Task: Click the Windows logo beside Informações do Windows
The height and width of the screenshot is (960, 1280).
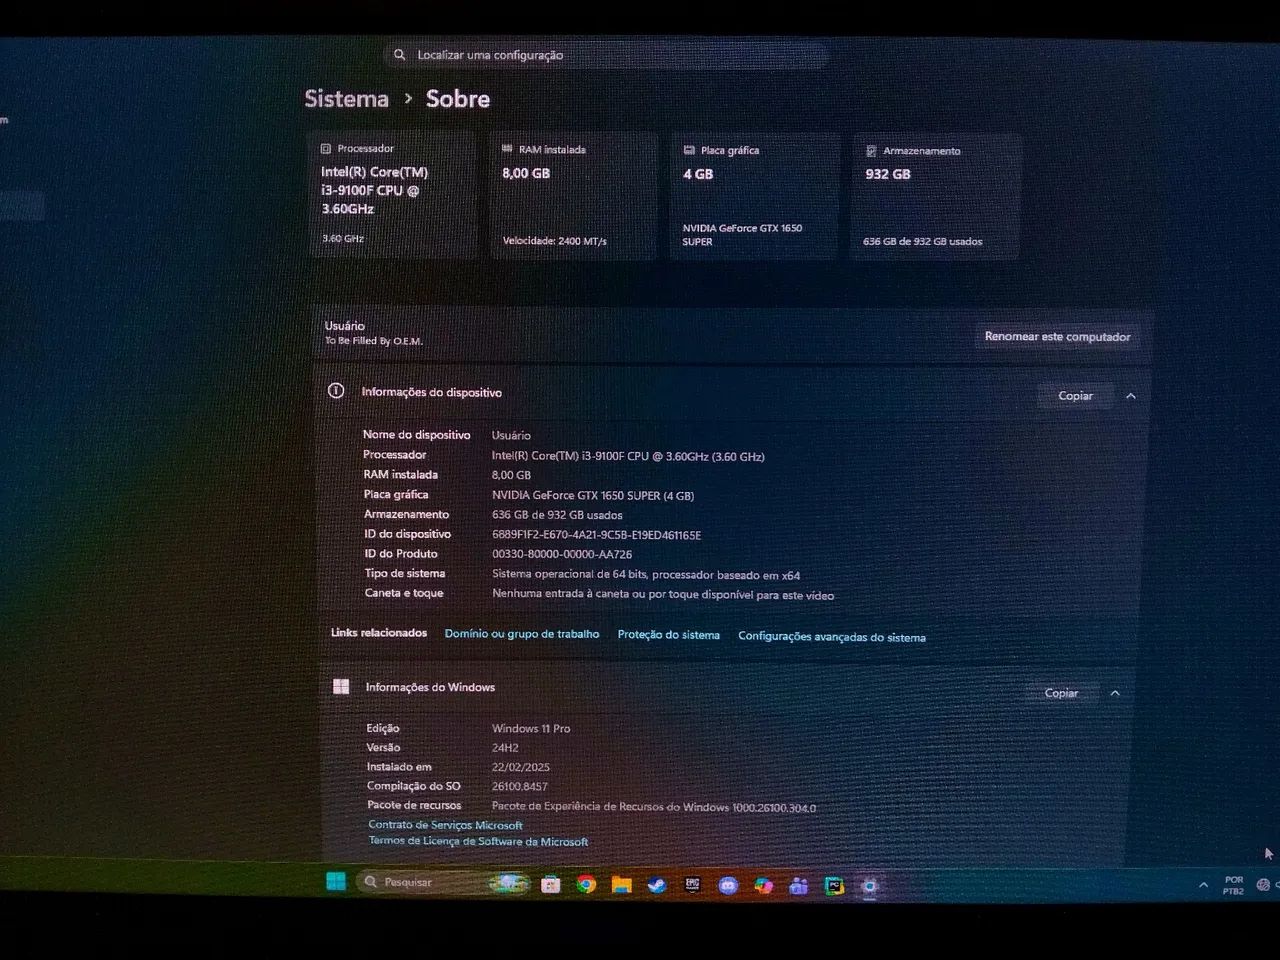Action: pos(341,686)
